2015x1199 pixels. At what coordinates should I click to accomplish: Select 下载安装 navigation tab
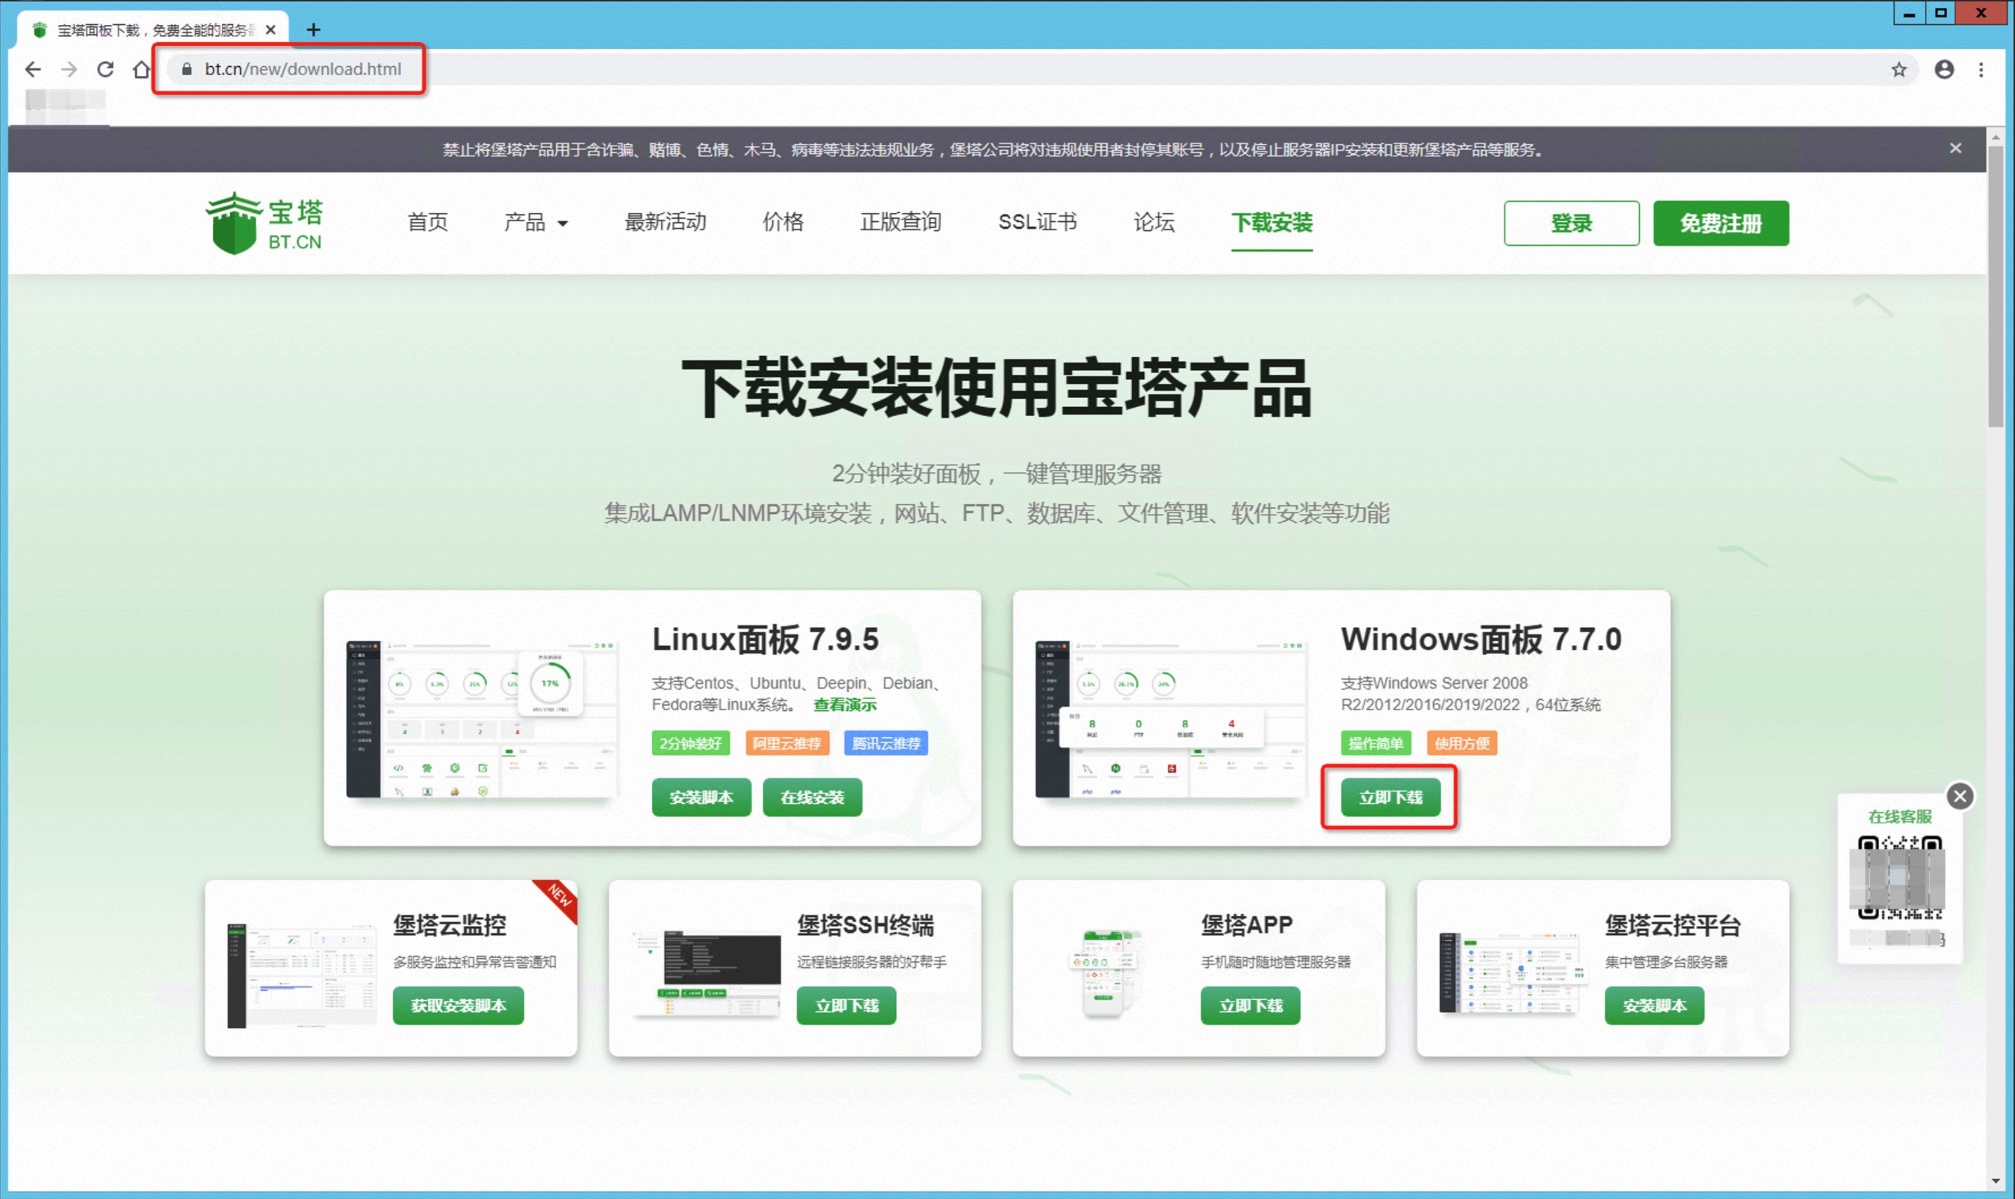1271,222
